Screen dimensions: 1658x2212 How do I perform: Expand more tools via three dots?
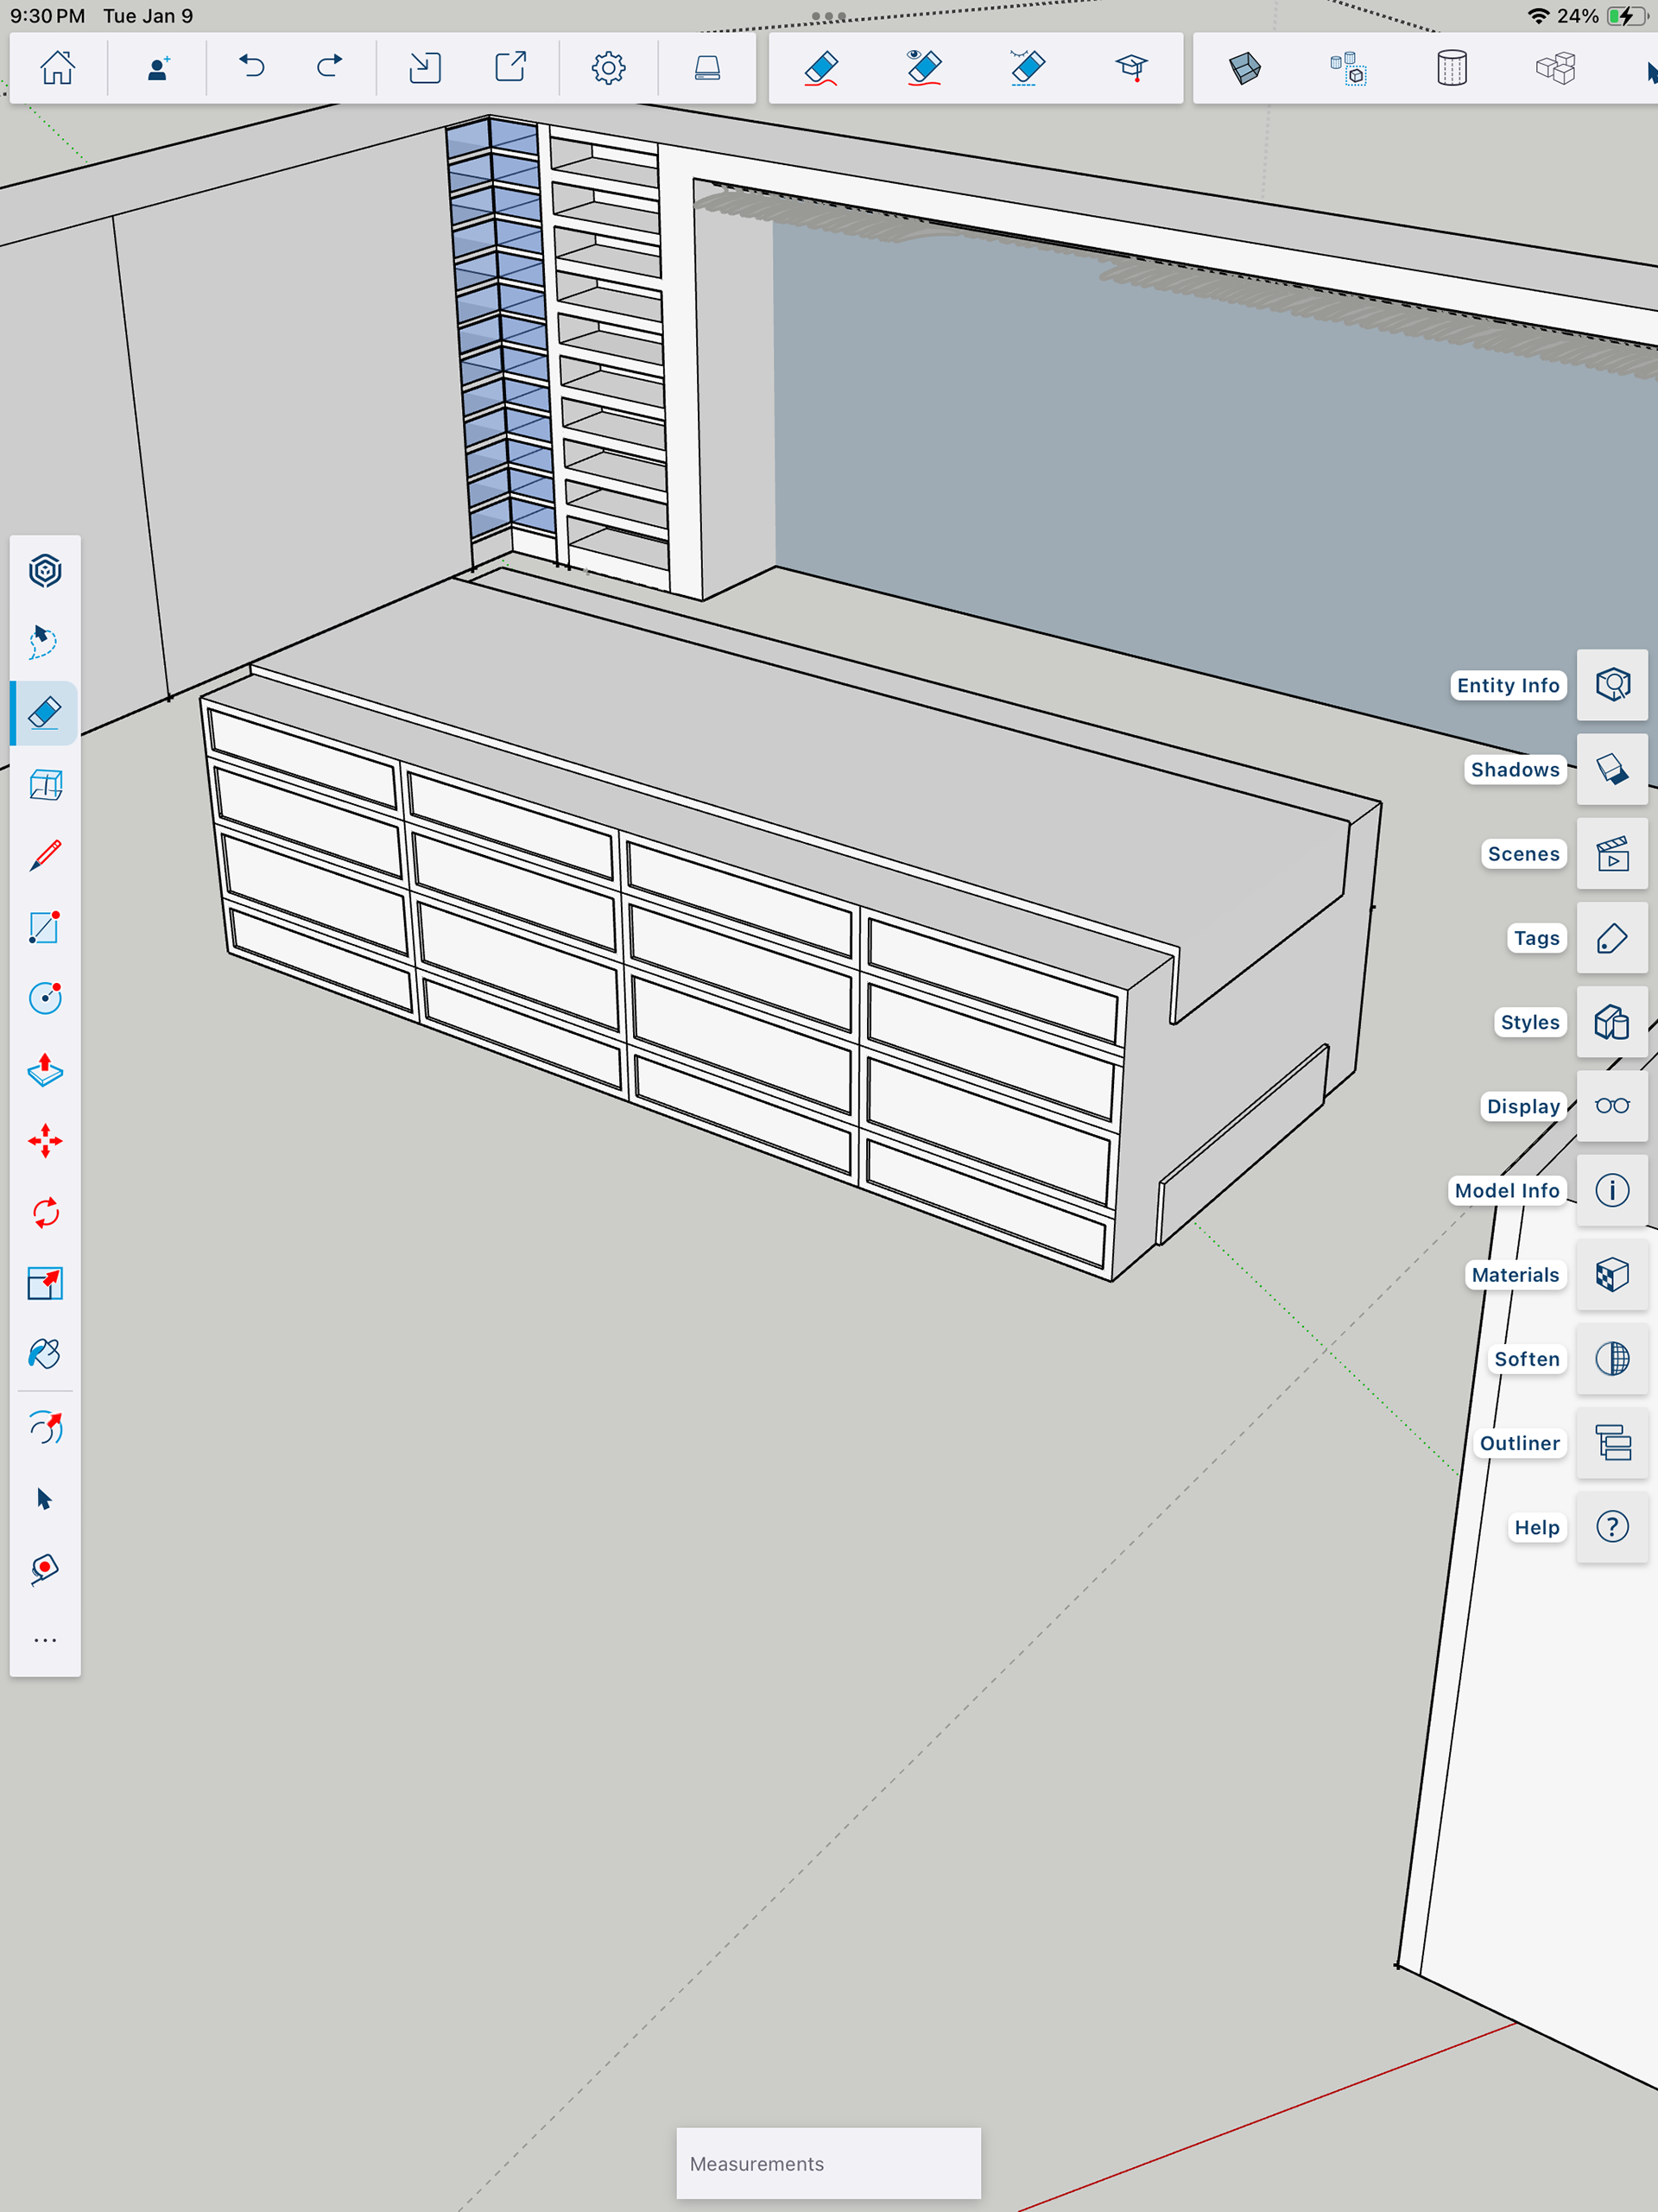point(45,1640)
